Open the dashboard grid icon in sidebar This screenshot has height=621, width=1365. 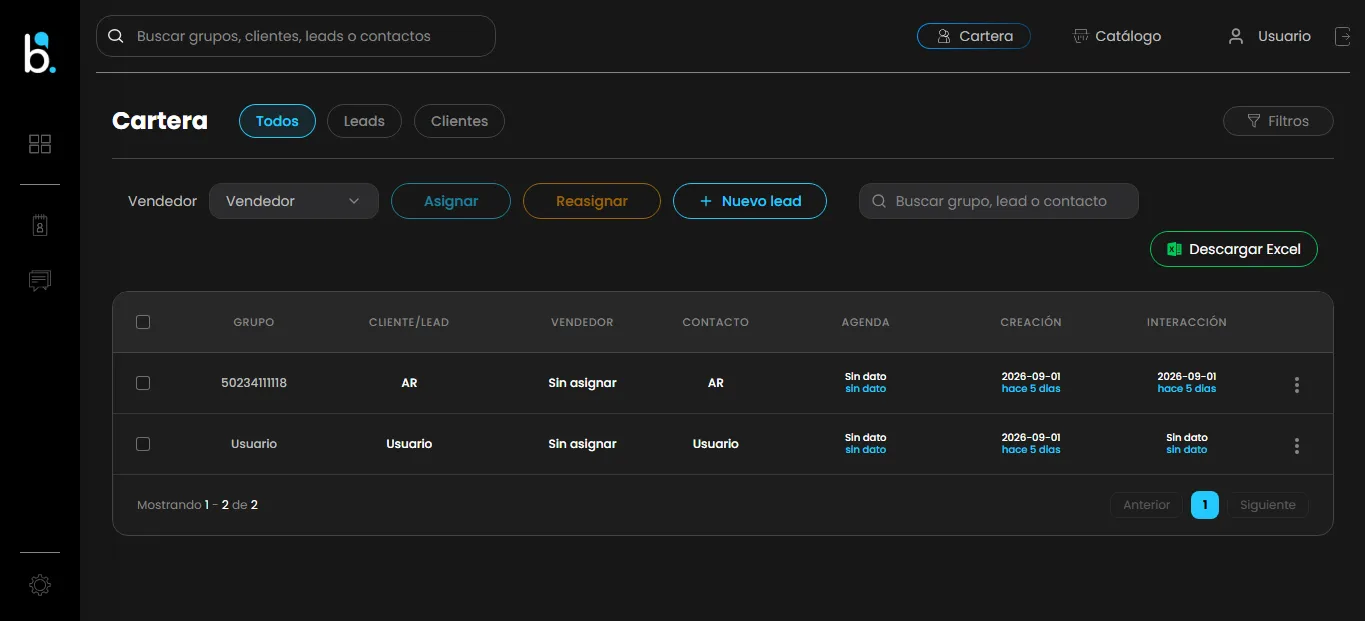pos(40,144)
